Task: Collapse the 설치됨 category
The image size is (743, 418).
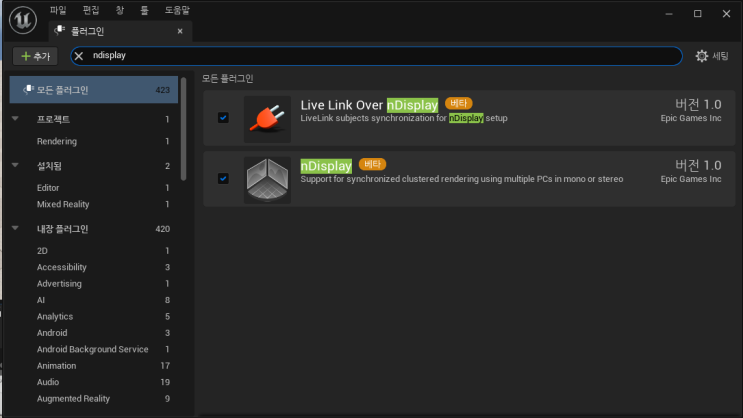Action: pos(15,165)
